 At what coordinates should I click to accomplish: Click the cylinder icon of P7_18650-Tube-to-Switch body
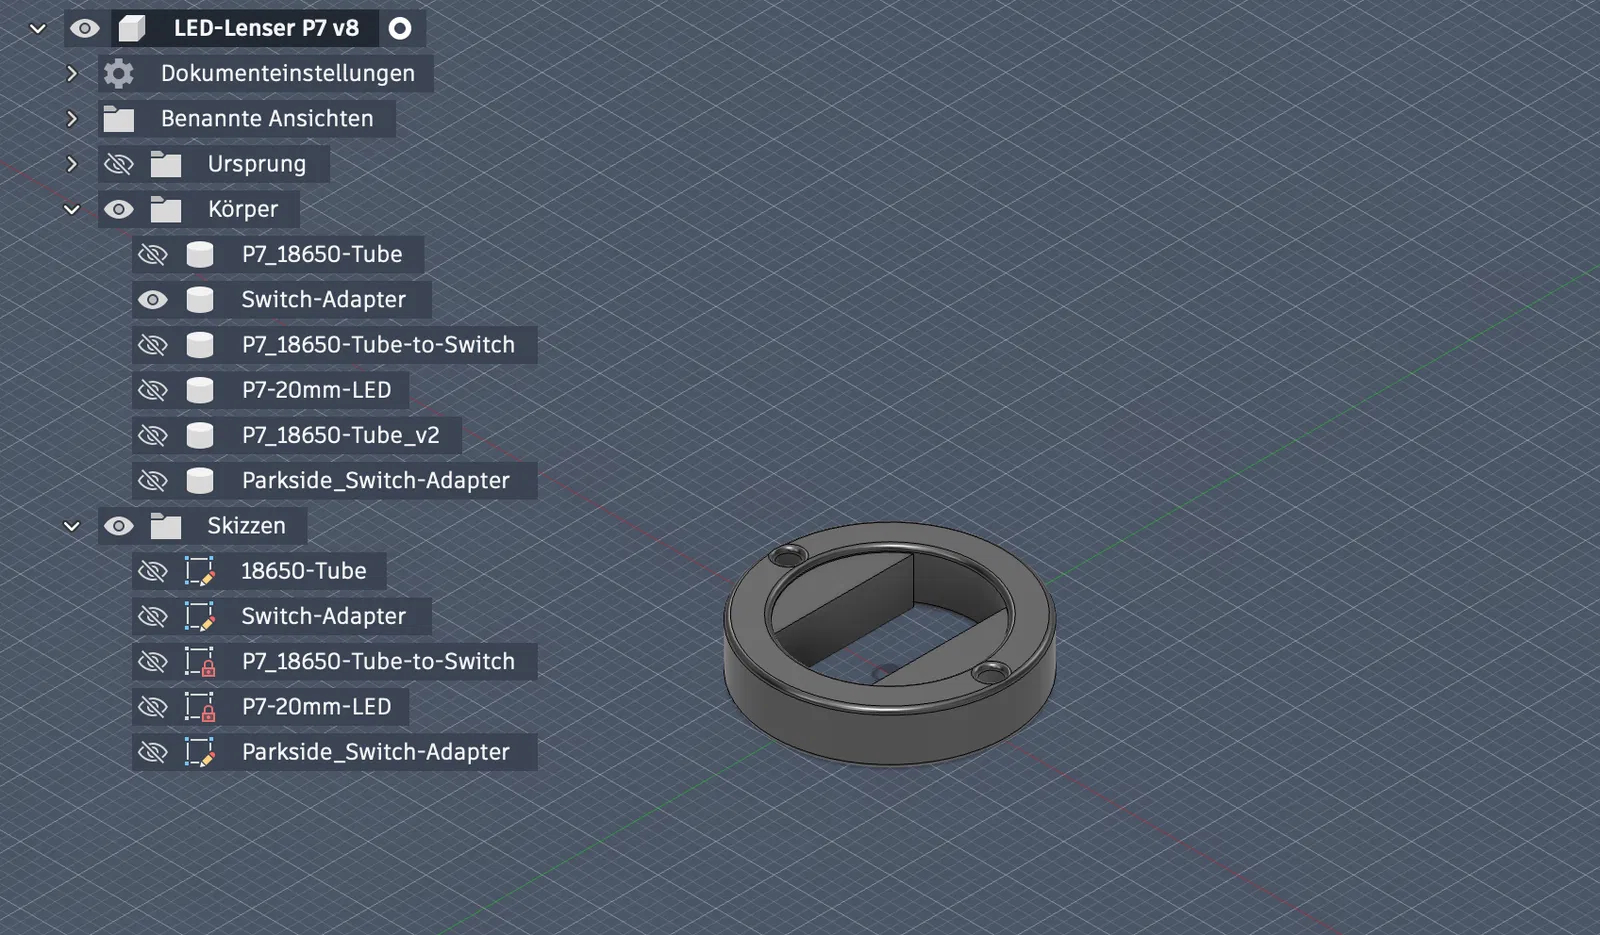coord(200,345)
